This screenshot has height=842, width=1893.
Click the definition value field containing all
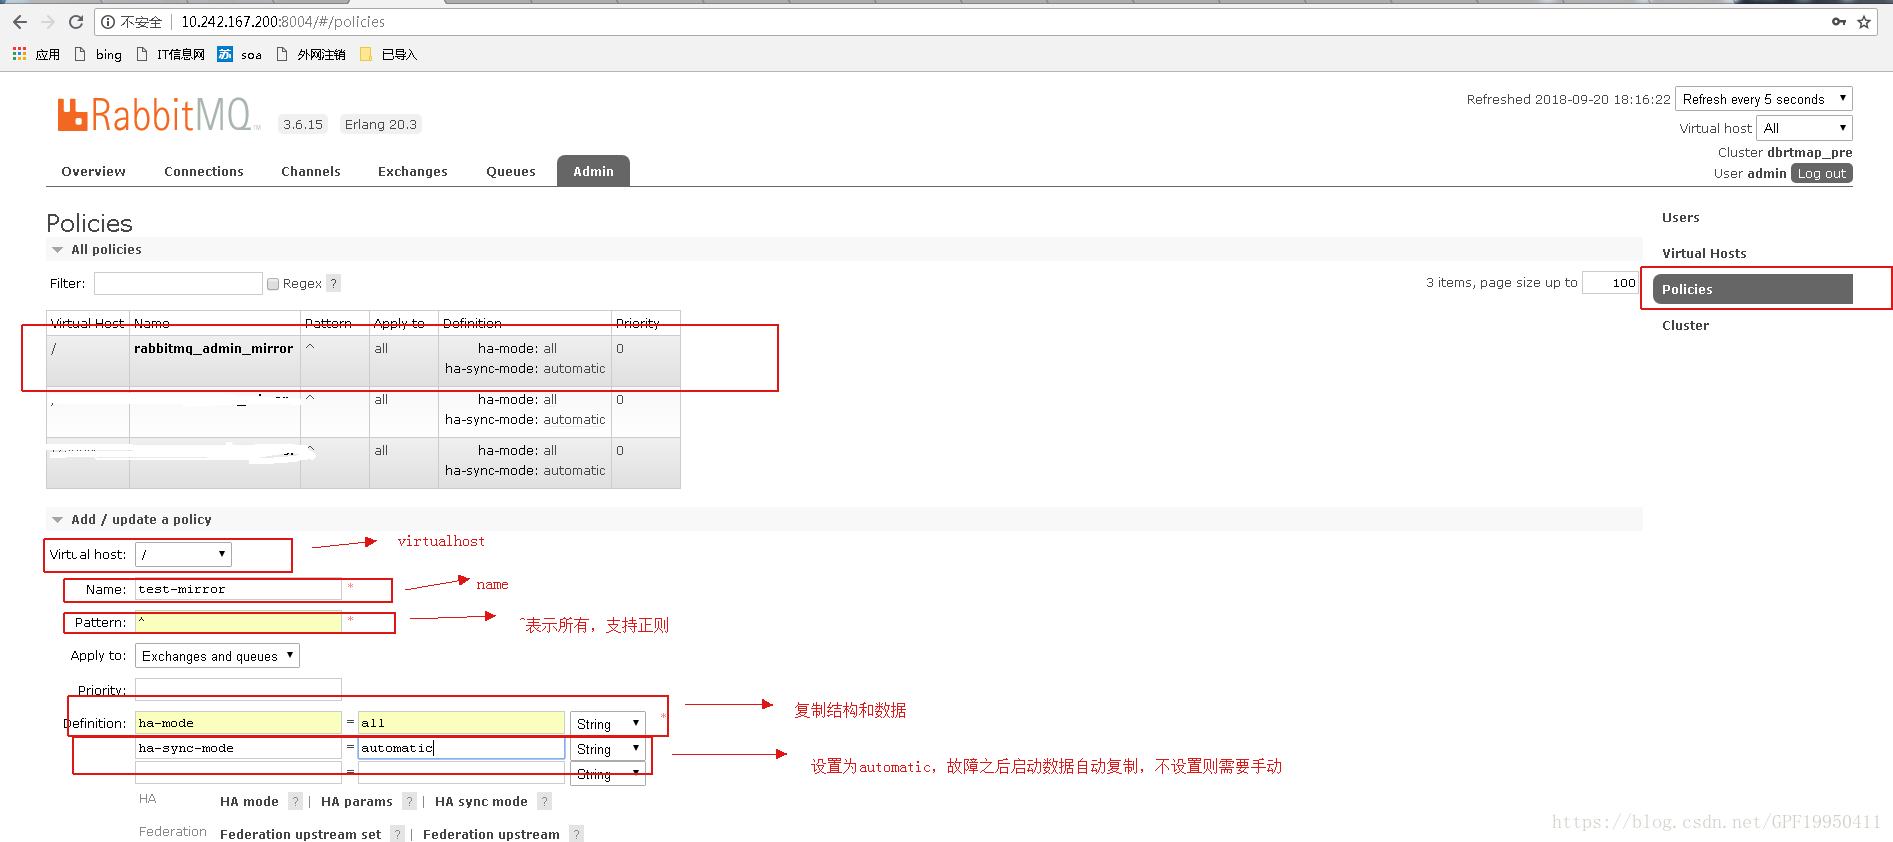462,723
